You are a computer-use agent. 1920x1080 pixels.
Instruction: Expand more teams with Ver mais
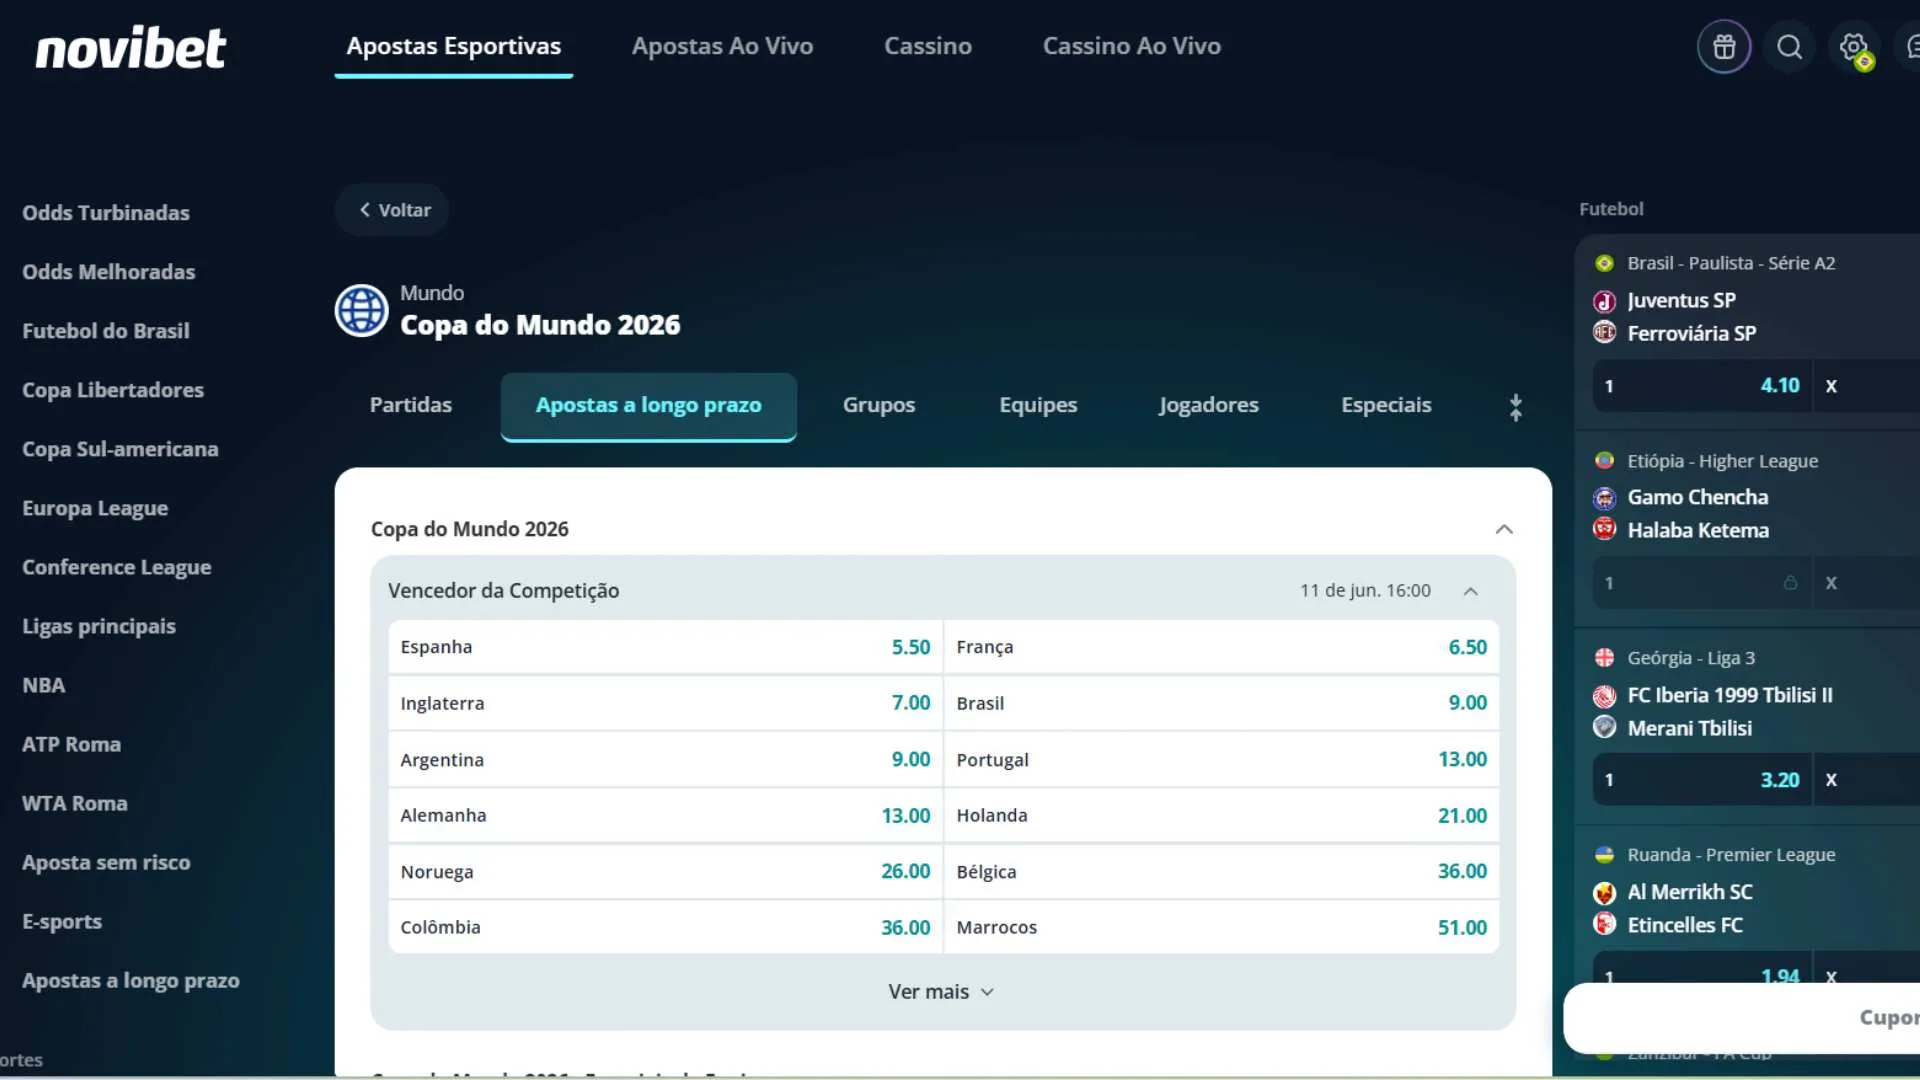tap(941, 992)
